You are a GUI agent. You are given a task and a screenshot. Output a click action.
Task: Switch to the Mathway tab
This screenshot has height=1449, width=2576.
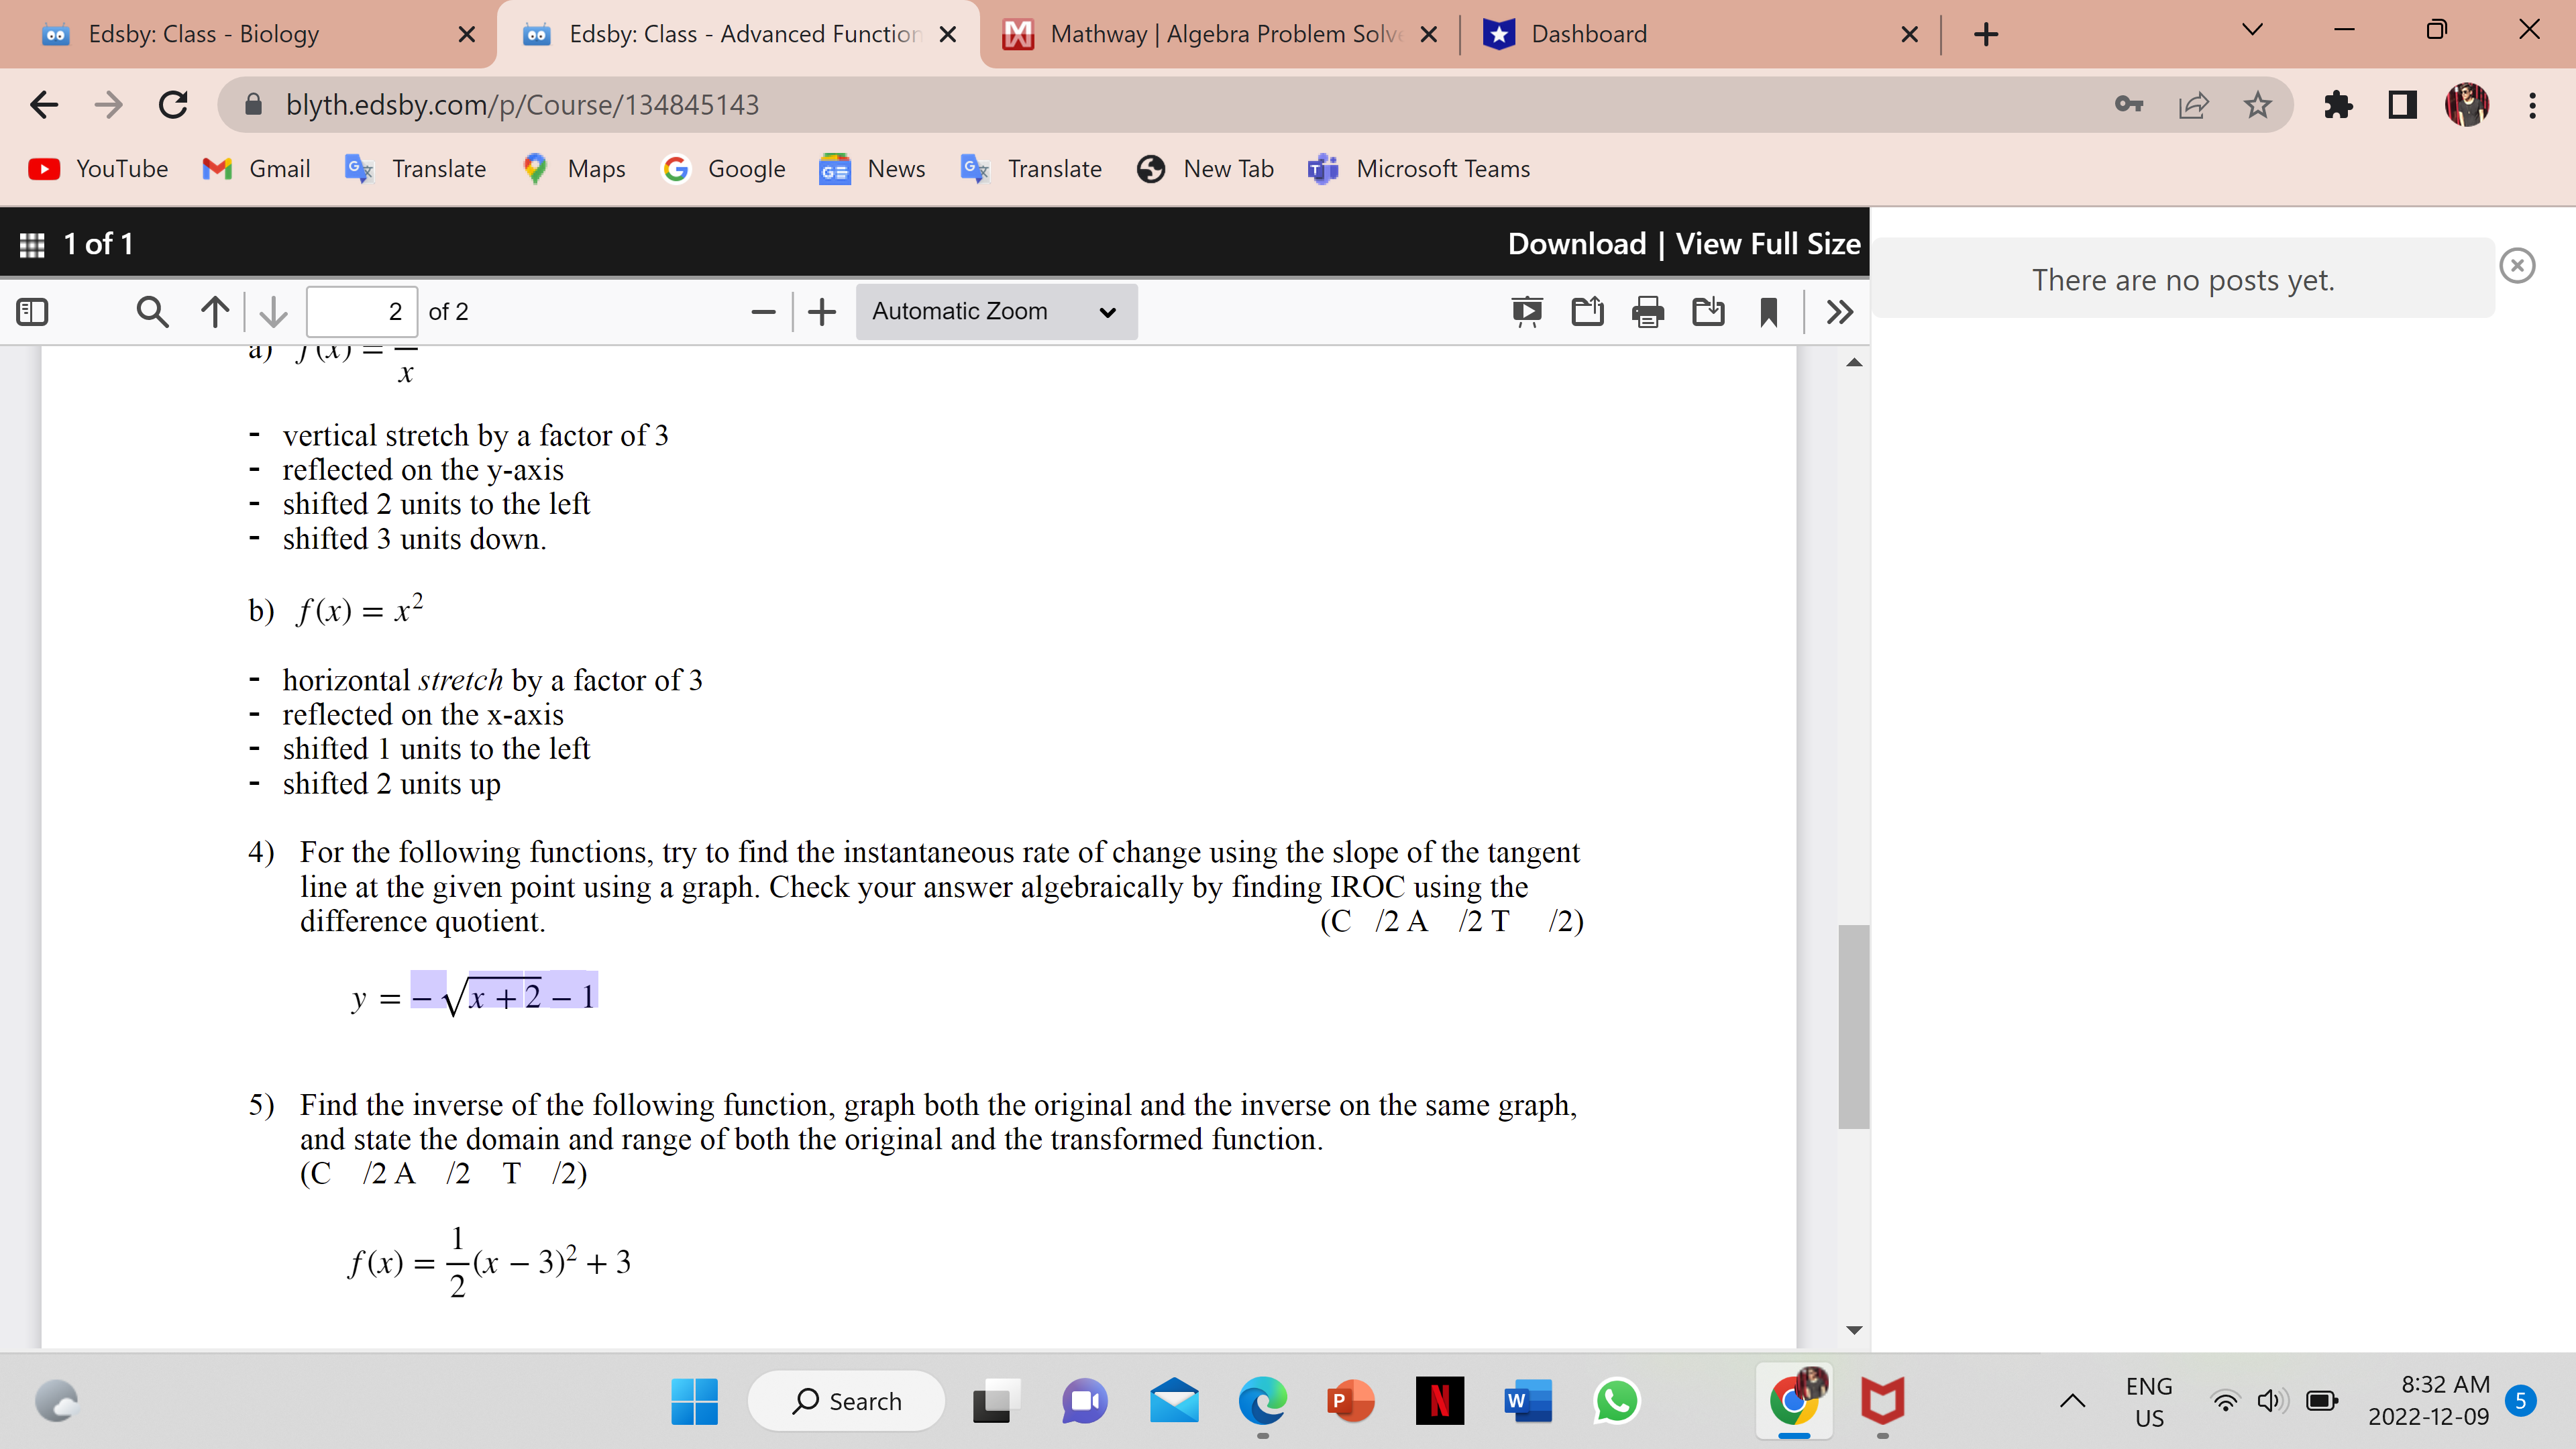point(1200,33)
